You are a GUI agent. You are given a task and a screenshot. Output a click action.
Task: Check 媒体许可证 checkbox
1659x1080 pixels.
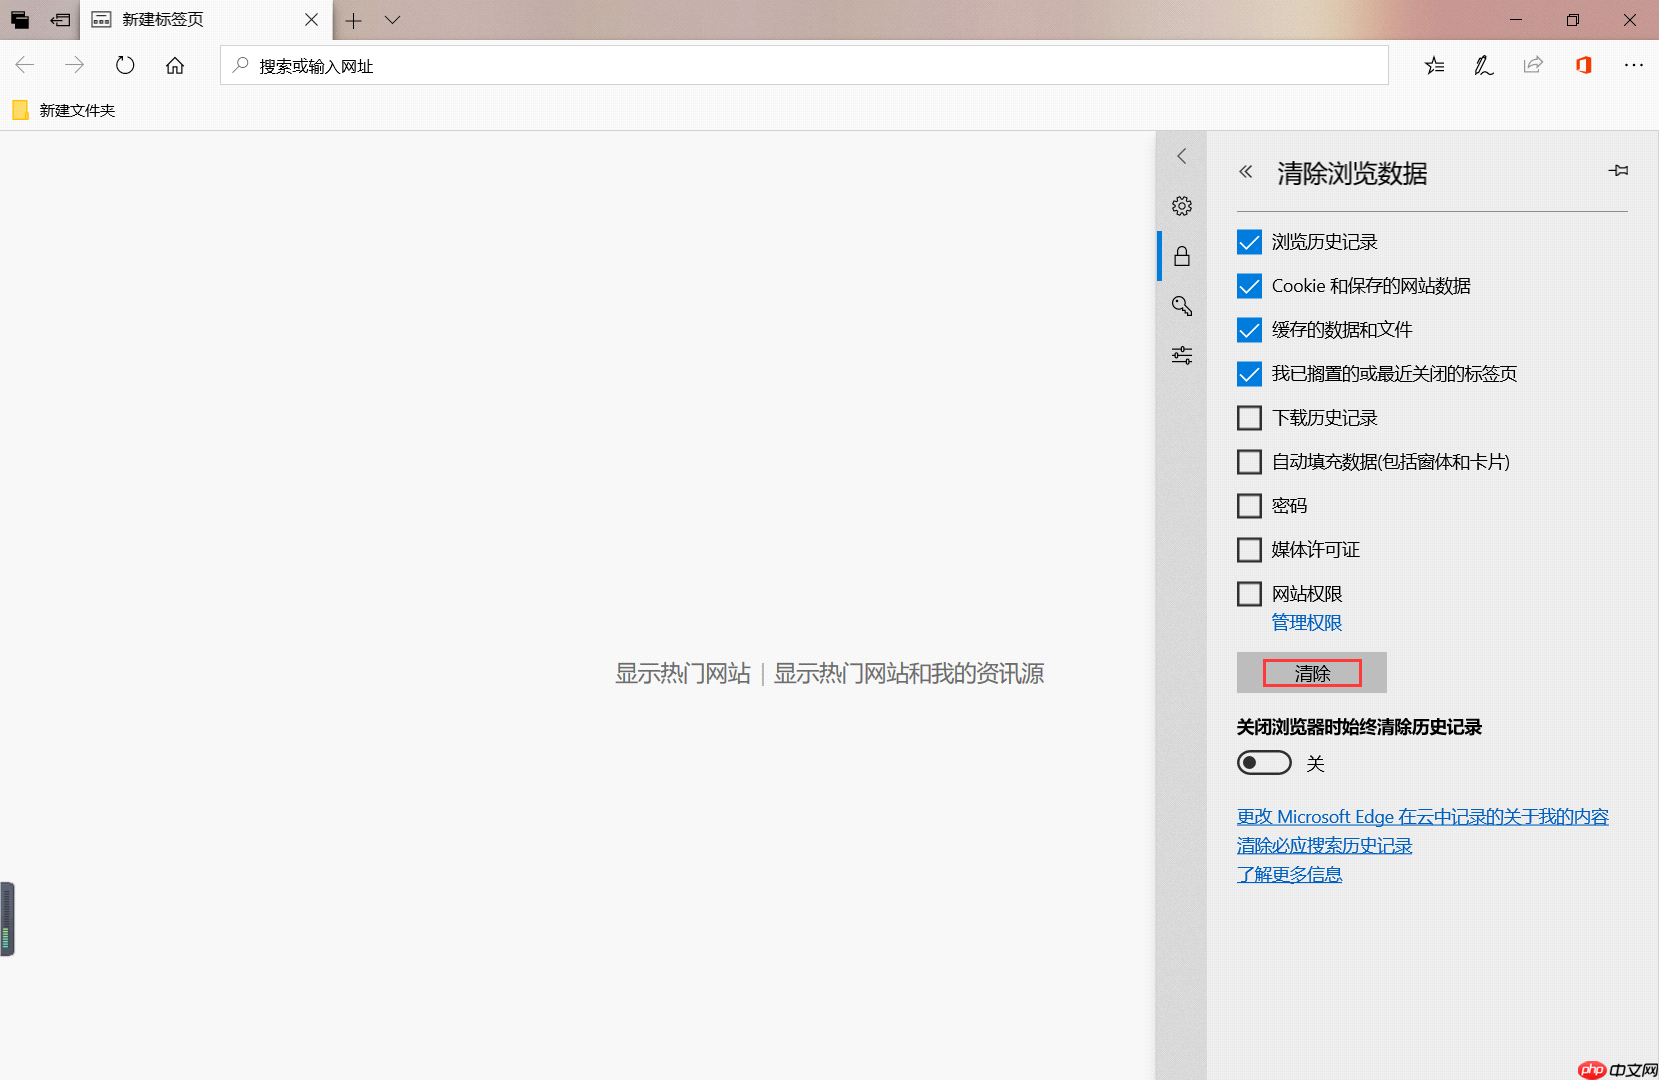pos(1249,550)
